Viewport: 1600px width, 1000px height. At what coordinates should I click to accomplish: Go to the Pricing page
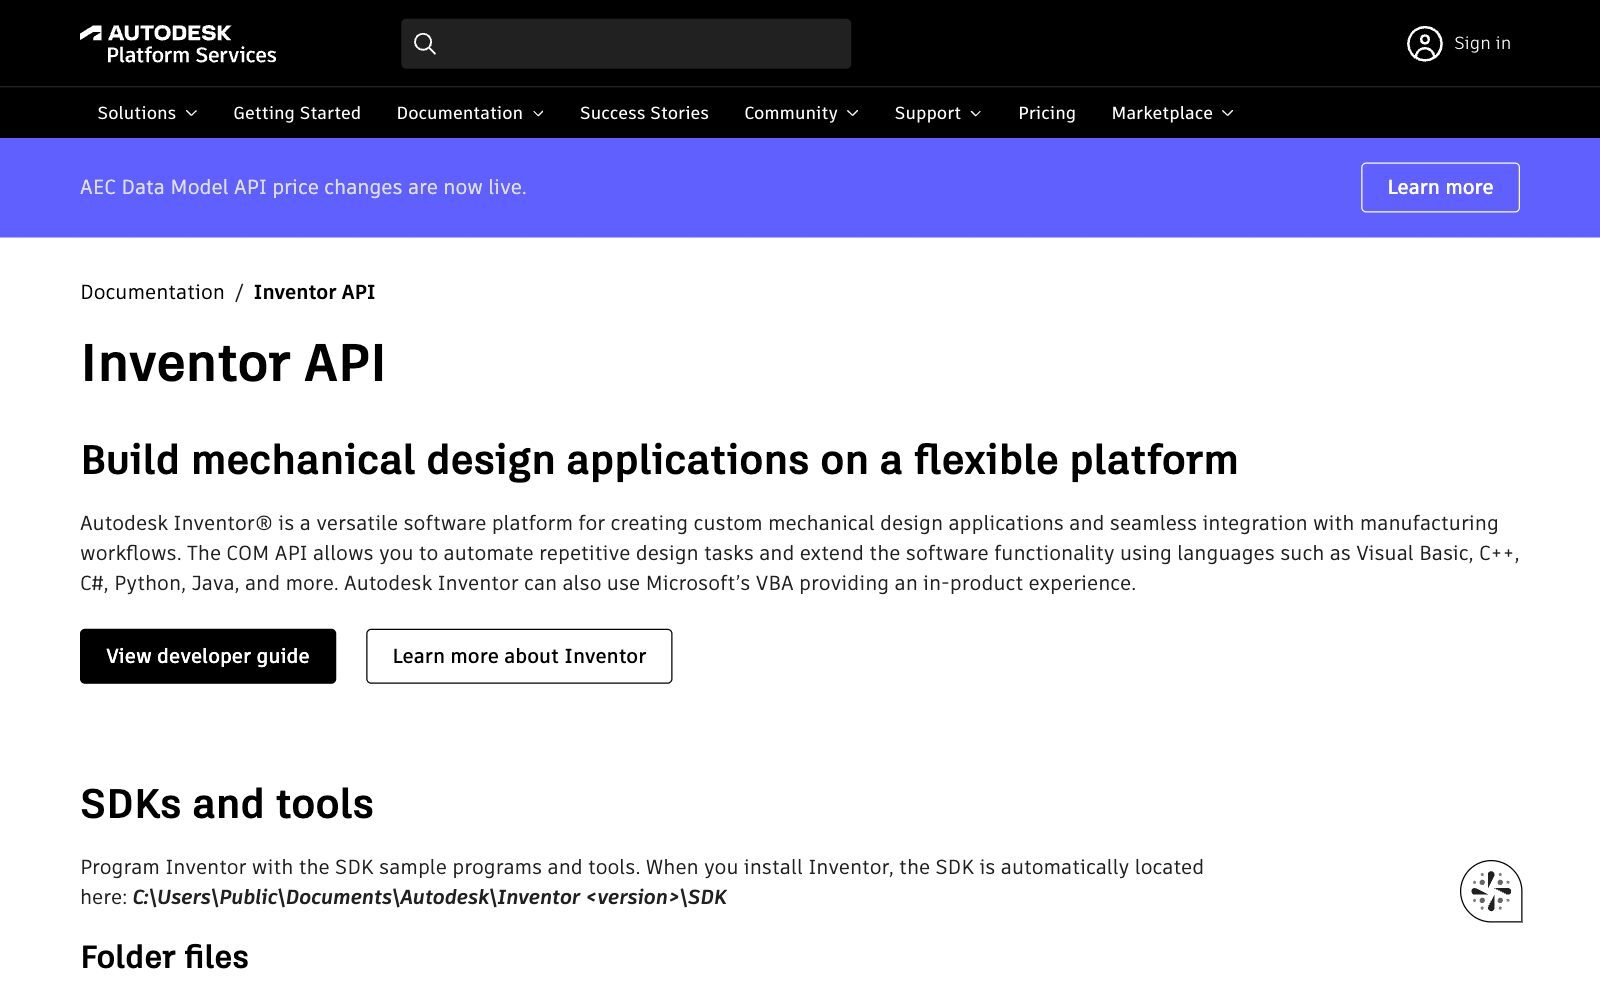tap(1047, 113)
